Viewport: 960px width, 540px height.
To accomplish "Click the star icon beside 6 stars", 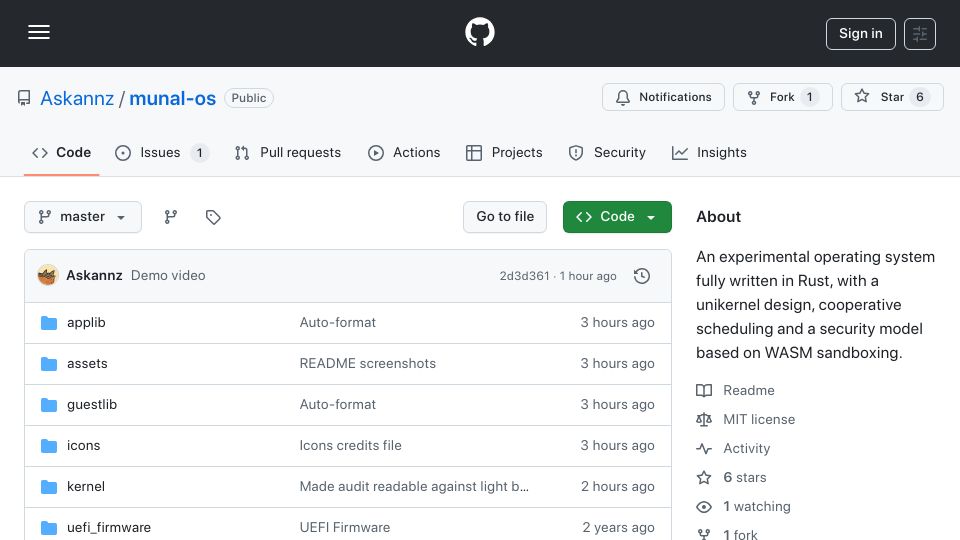I will coord(704,478).
